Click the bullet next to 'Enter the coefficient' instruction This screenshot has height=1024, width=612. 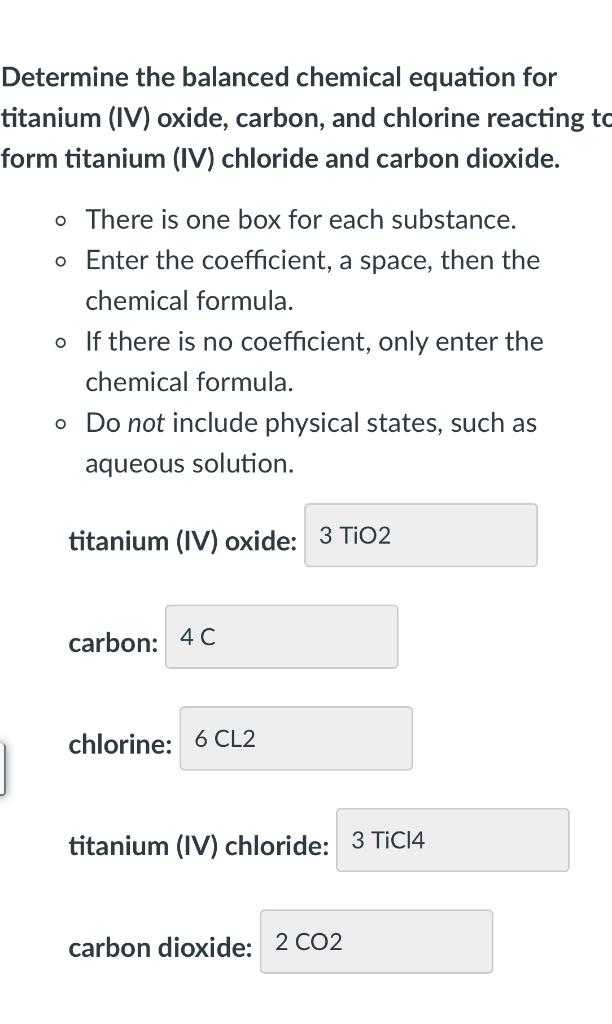(x=60, y=260)
